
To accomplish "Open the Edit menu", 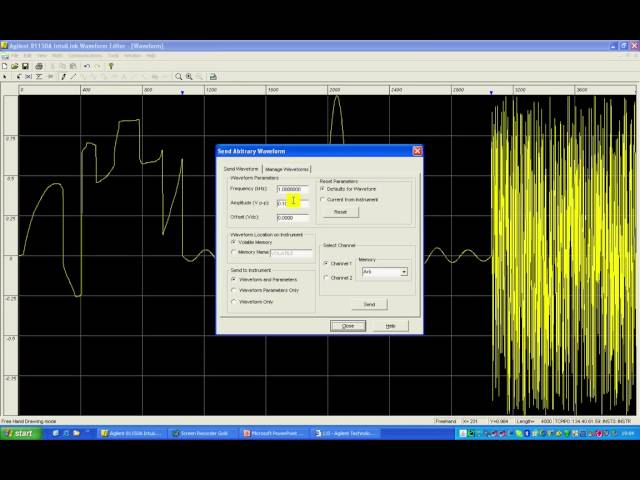I will [27, 56].
